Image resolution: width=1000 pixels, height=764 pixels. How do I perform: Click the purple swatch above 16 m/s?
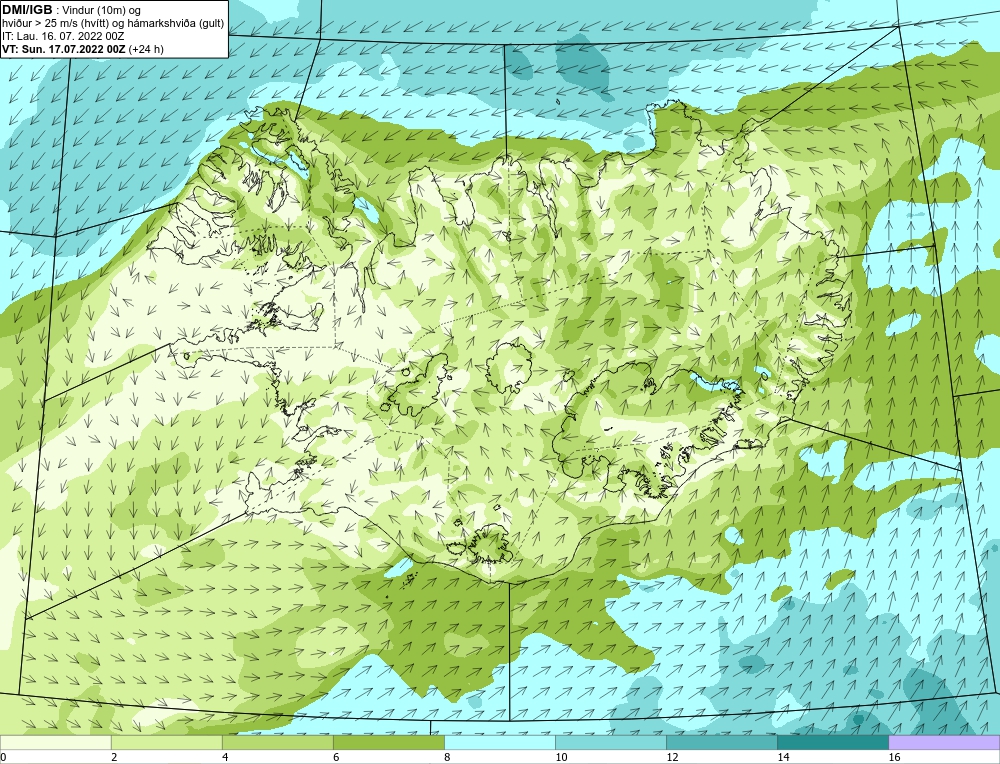point(944,742)
